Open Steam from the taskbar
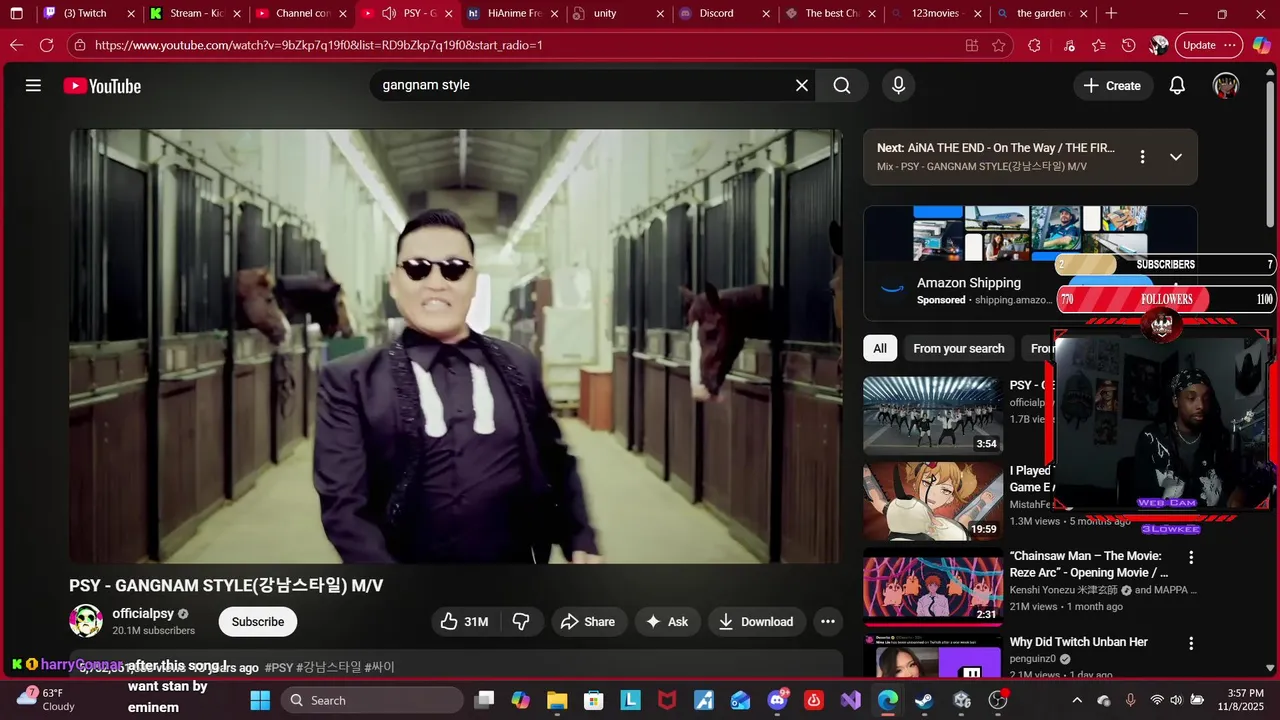 (924, 700)
